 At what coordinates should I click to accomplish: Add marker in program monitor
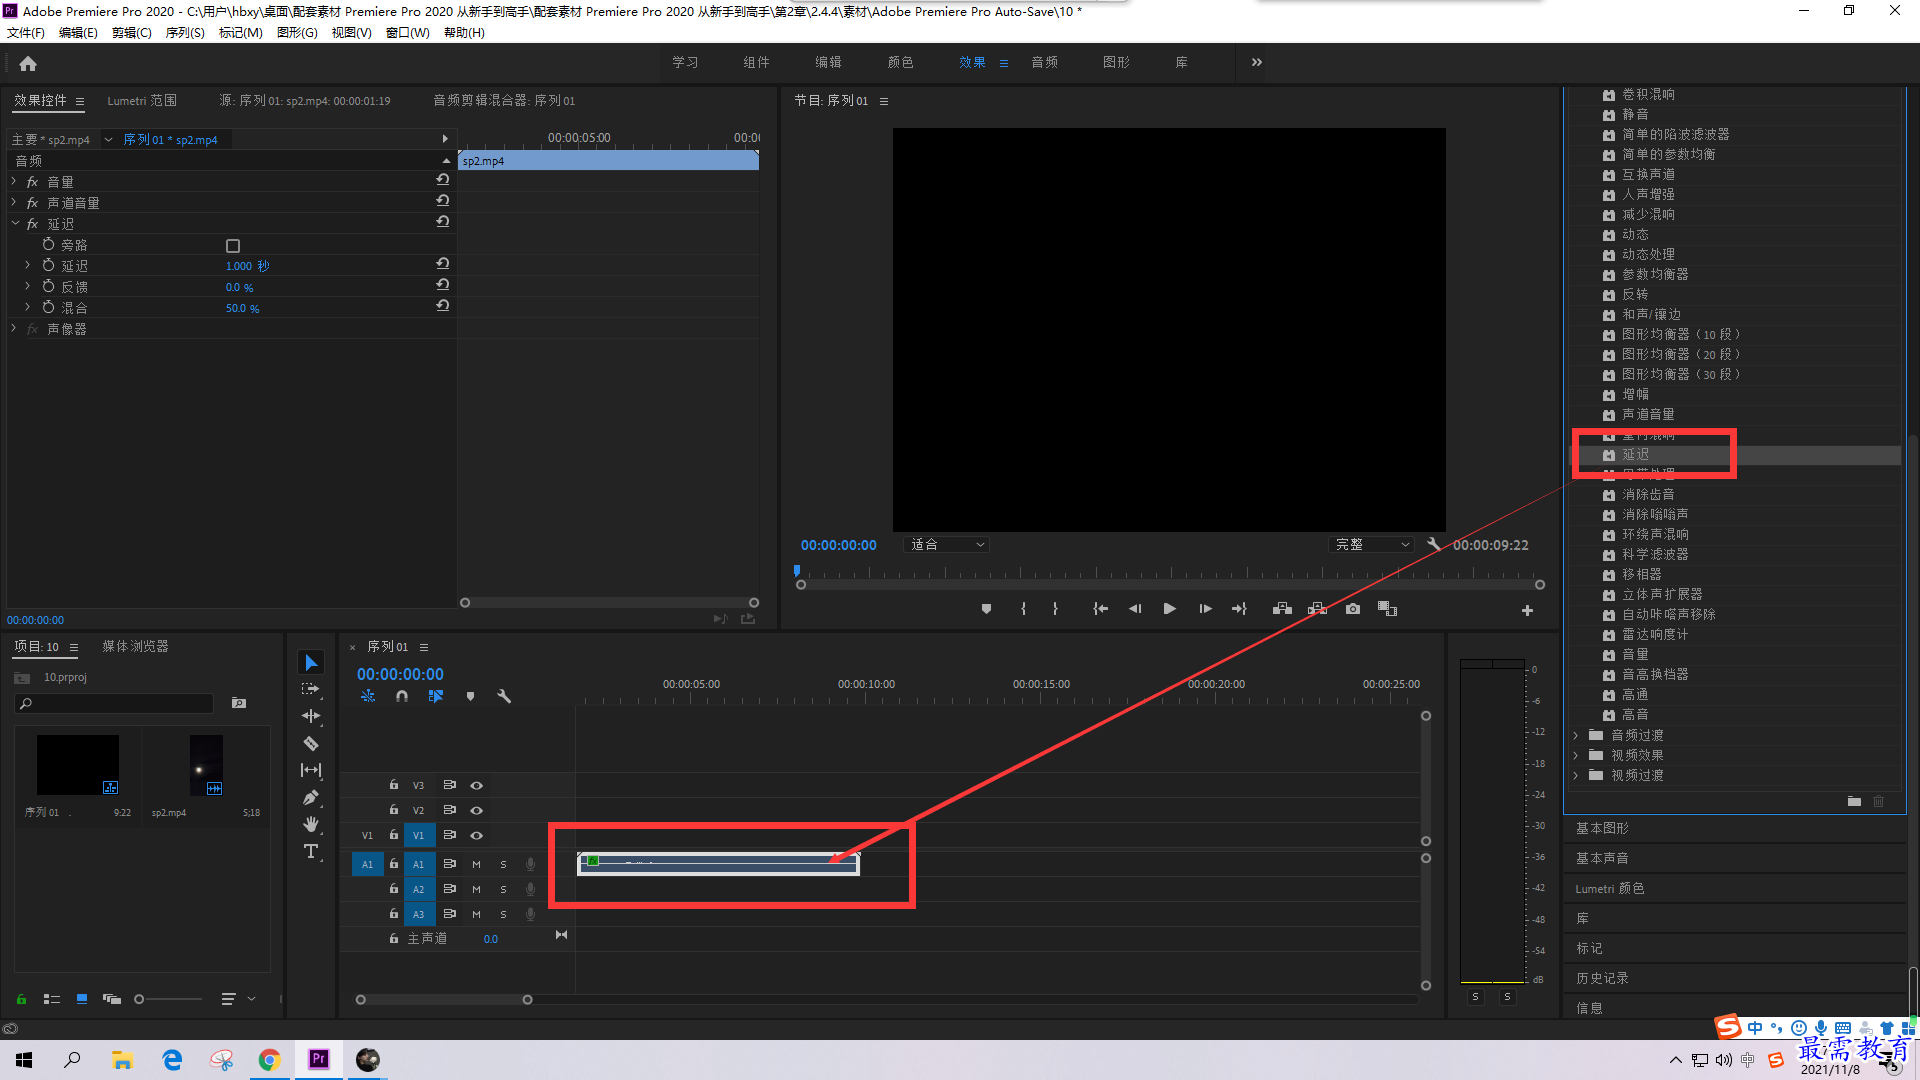point(986,609)
